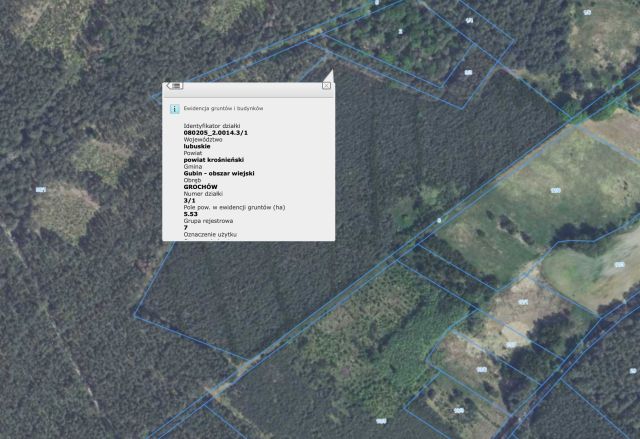
Task: Click the 'Numer działki' label
Action: (x=203, y=194)
